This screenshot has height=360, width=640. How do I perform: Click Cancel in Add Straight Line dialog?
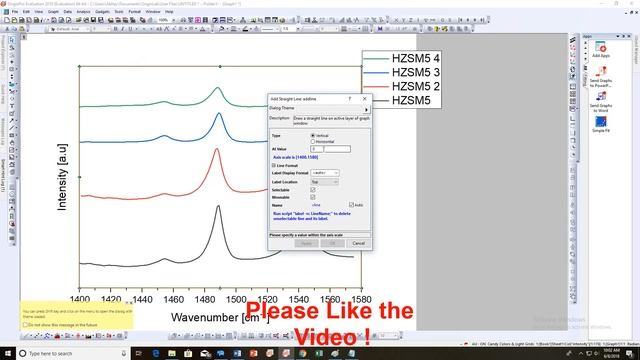(359, 243)
